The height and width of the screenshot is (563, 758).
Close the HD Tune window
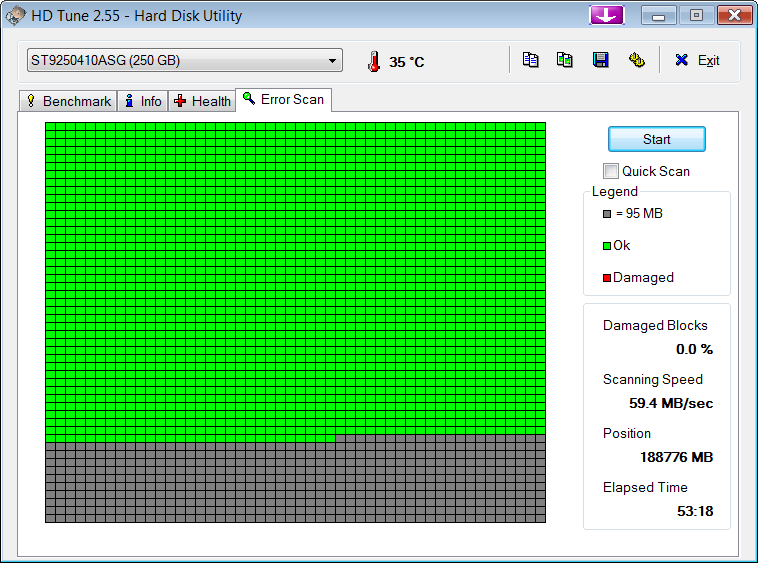point(734,15)
